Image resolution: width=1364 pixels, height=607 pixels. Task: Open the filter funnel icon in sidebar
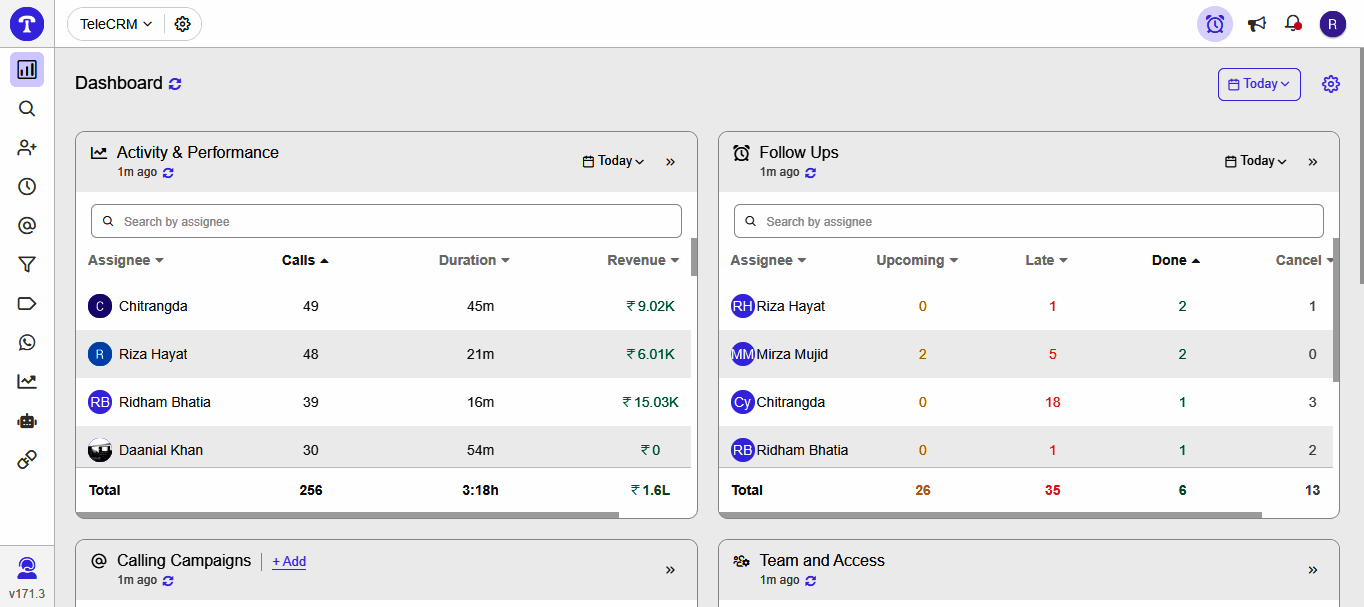pyautogui.click(x=27, y=264)
